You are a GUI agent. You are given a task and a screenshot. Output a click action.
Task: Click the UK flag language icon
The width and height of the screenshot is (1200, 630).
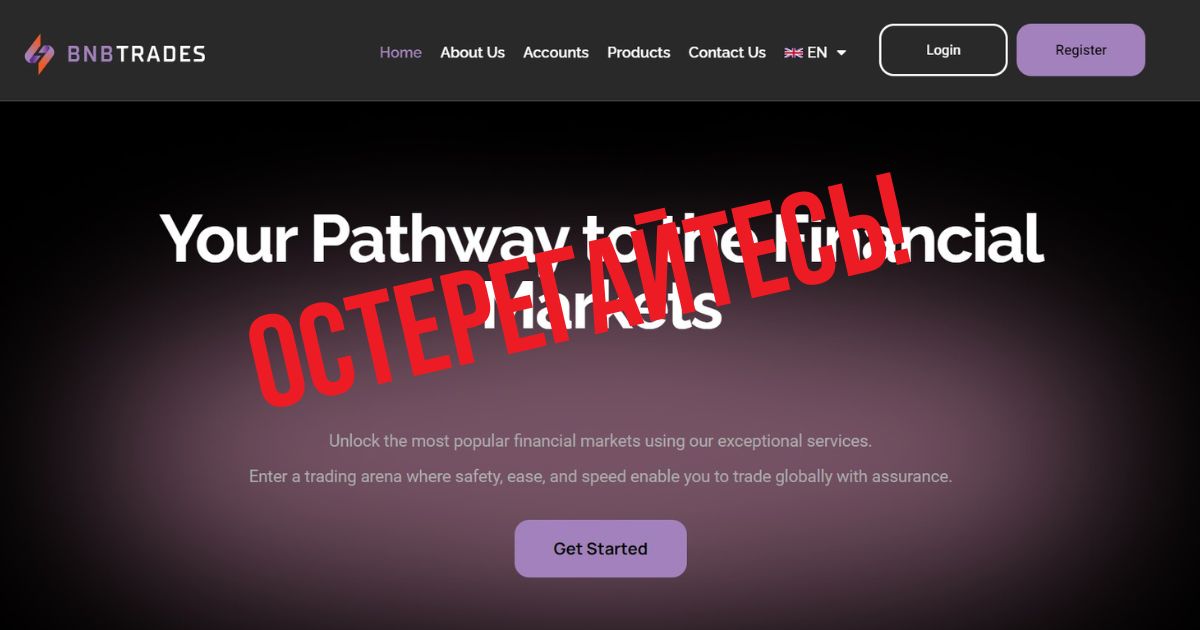tap(793, 53)
